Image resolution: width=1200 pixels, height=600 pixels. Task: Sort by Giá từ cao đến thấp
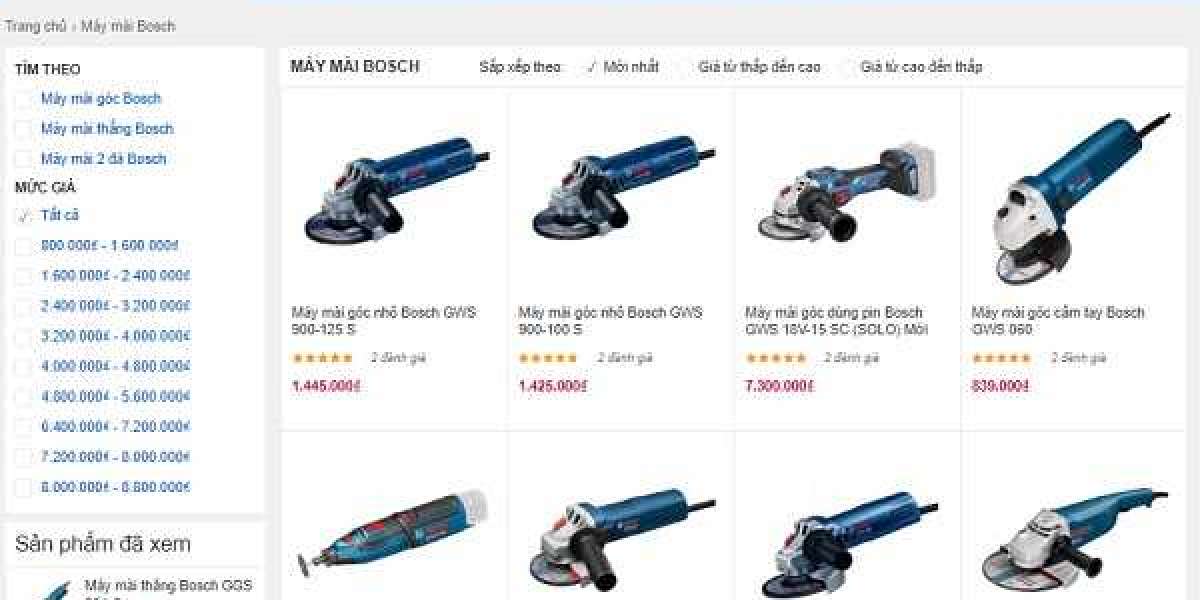(x=921, y=67)
